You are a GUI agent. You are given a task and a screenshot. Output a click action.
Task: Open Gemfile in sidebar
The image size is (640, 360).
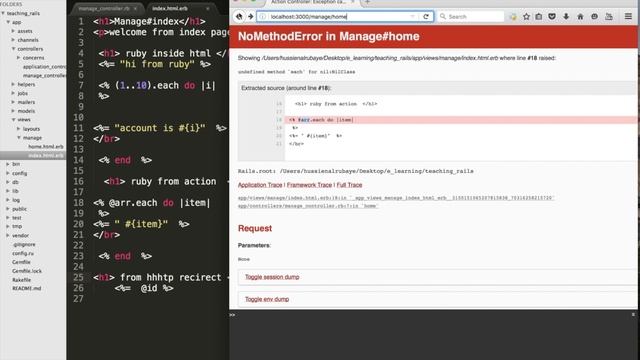pos(21,262)
